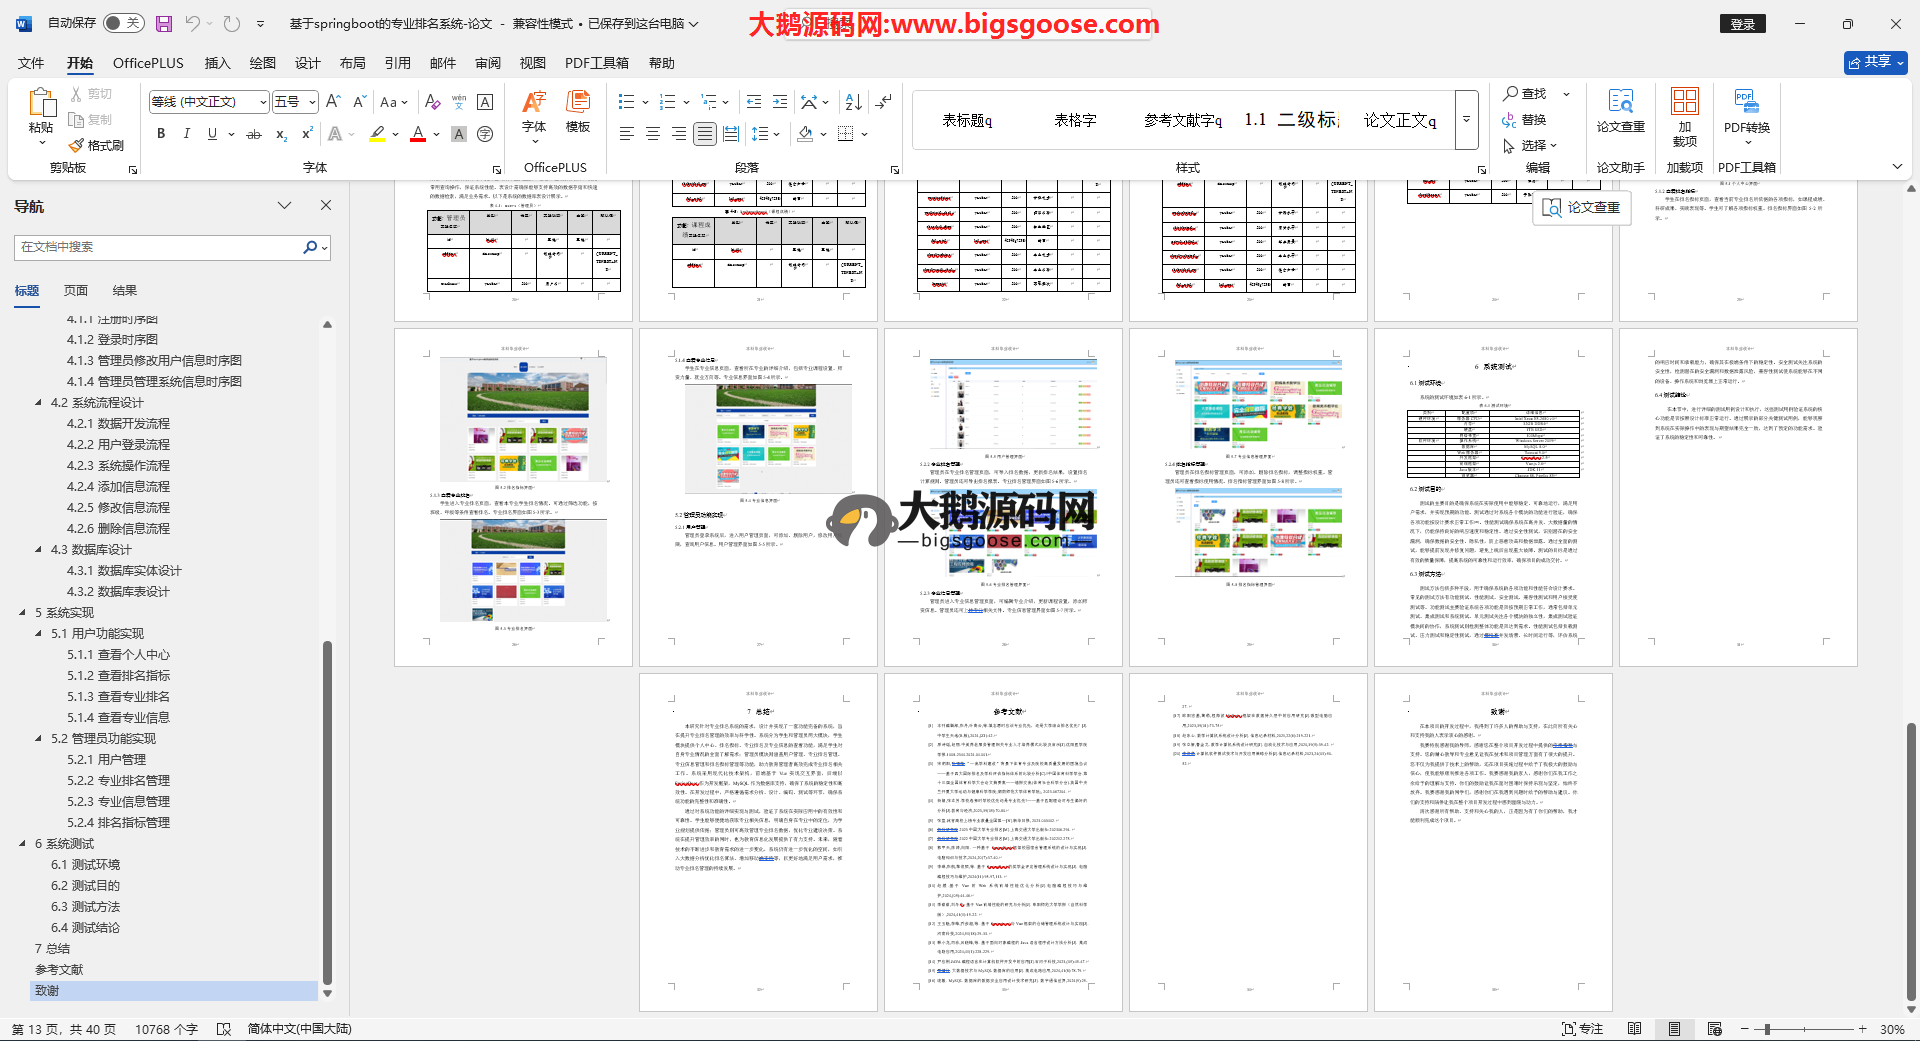Image resolution: width=1920 pixels, height=1041 pixels.
Task: Adjust the zoom slider
Action: click(x=1768, y=1029)
